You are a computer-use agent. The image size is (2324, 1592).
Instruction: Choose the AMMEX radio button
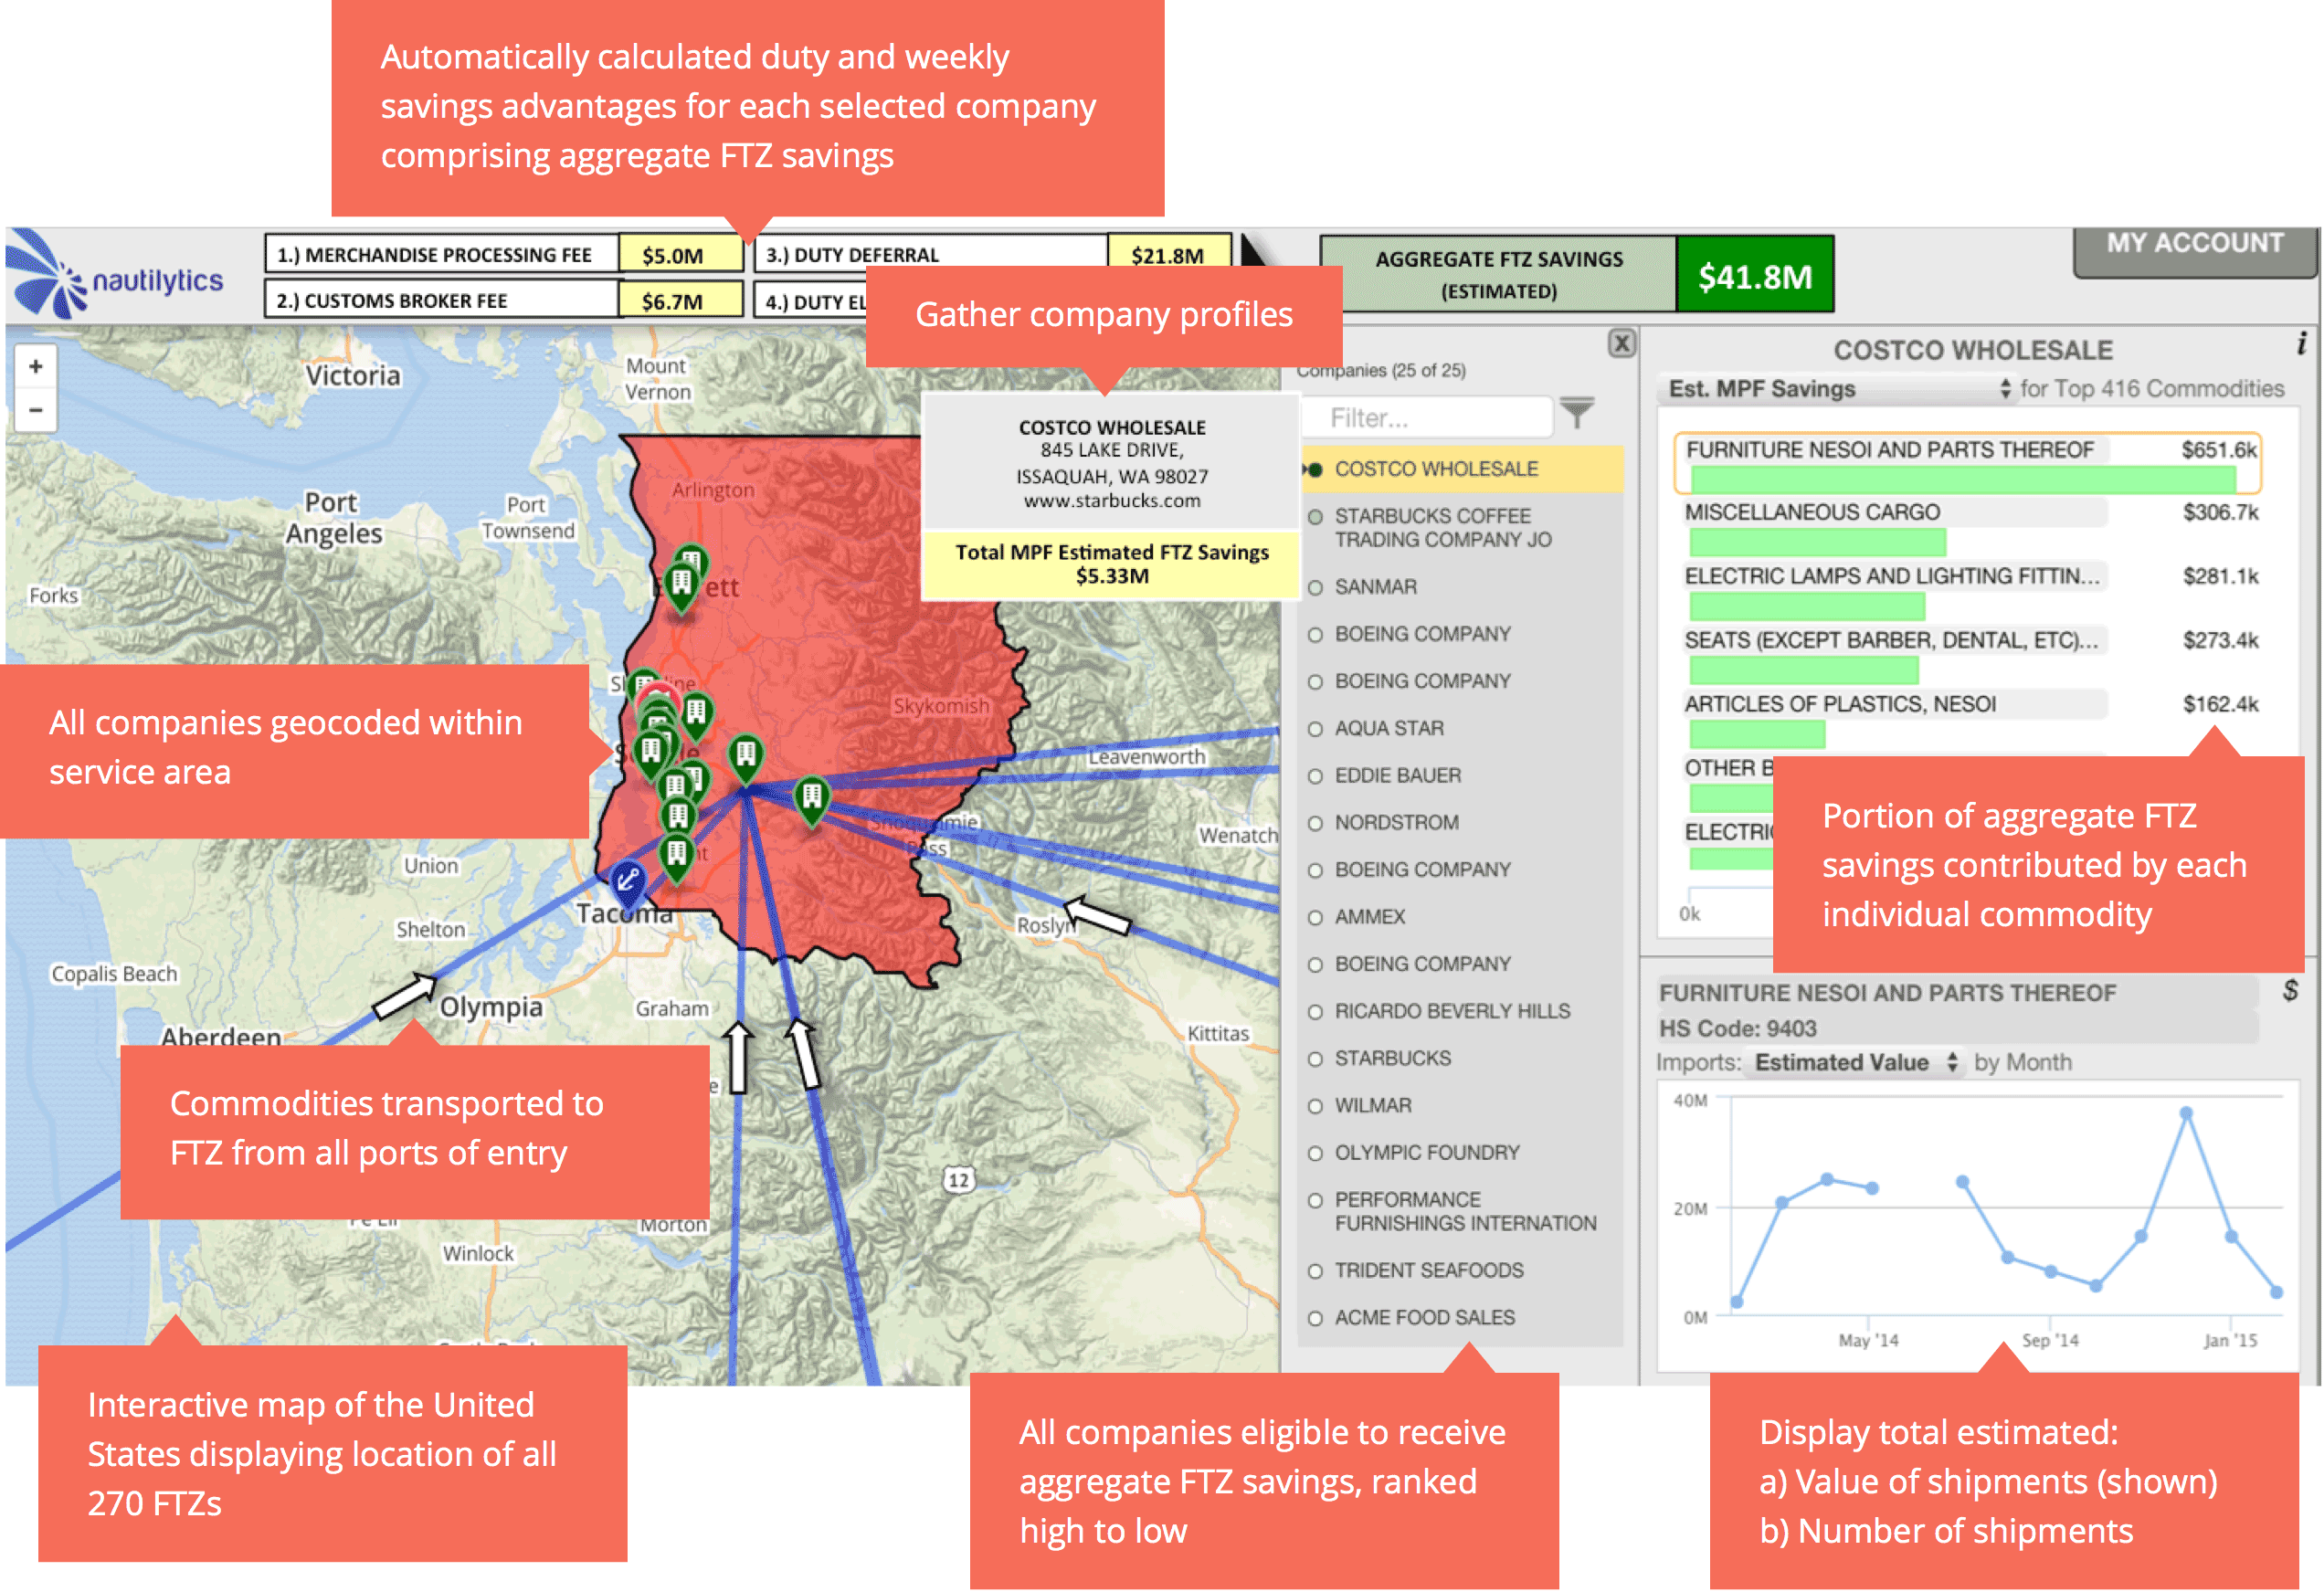1315,918
